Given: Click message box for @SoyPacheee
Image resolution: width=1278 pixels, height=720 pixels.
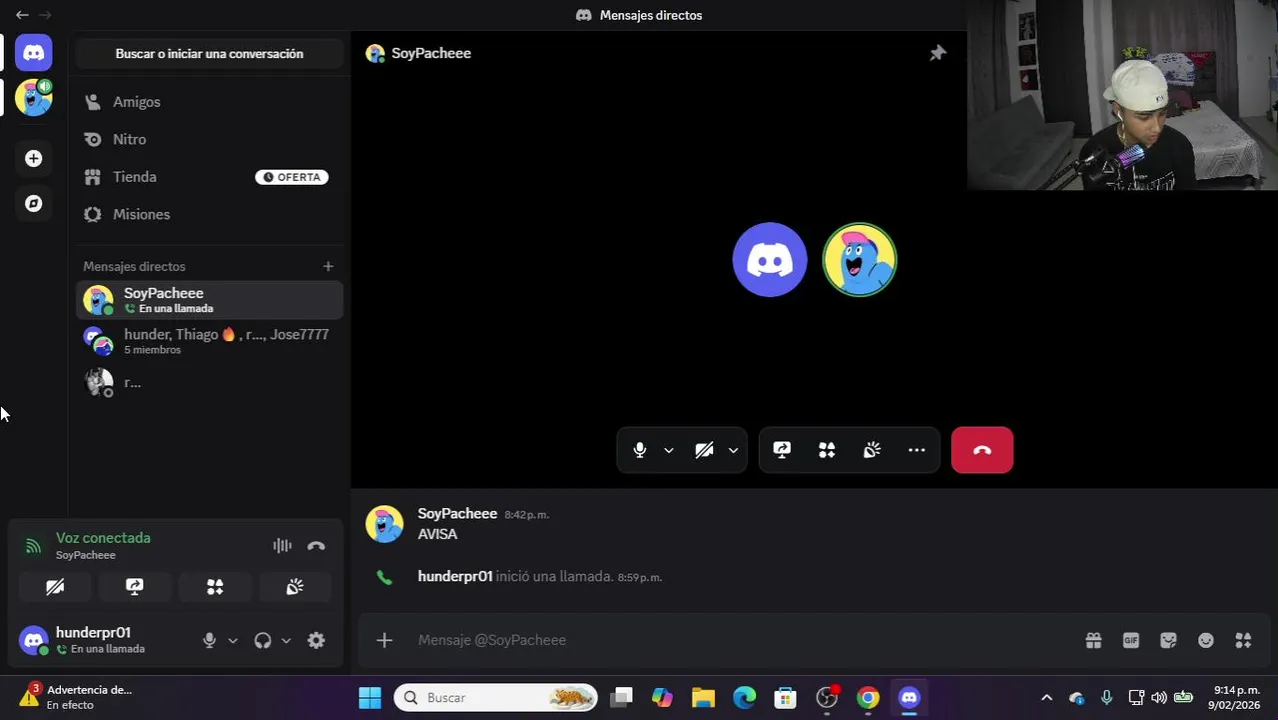Looking at the screenshot, I should coord(740,640).
